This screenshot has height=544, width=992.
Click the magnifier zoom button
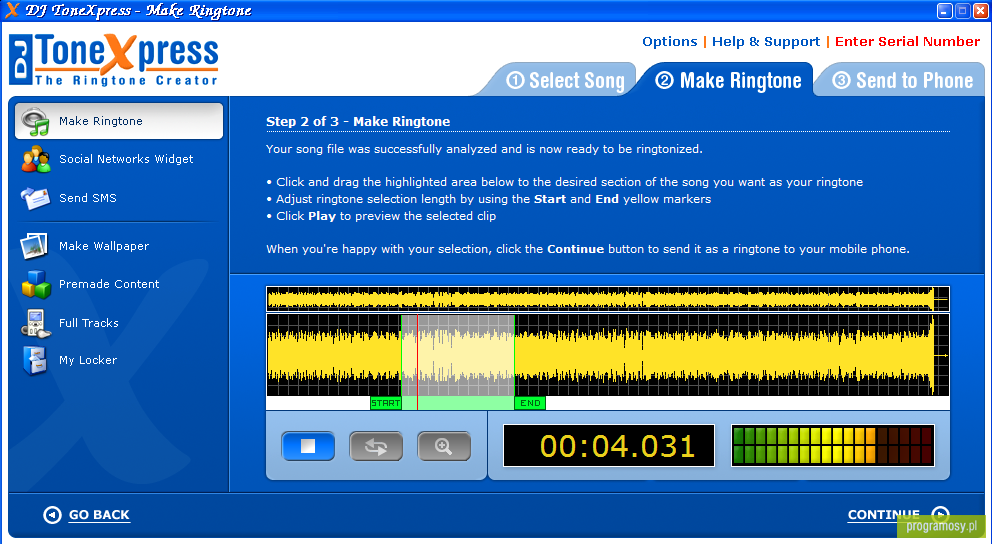pyautogui.click(x=444, y=446)
